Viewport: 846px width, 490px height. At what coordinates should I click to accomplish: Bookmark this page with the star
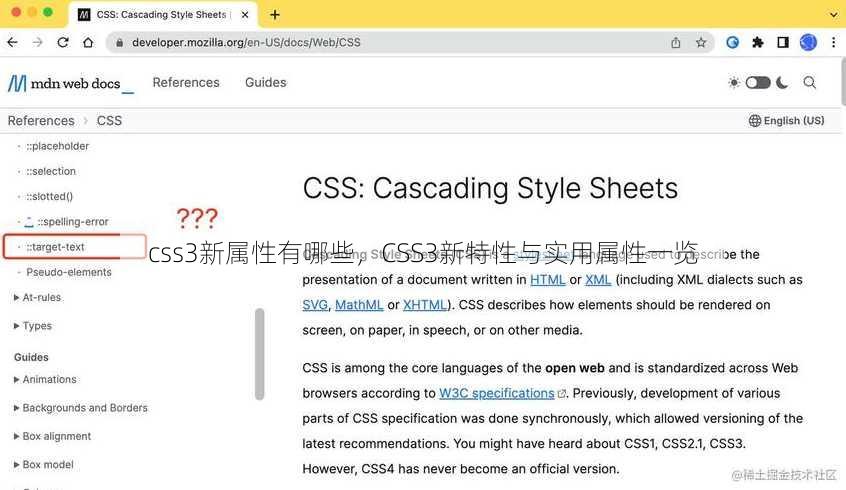[x=701, y=42]
